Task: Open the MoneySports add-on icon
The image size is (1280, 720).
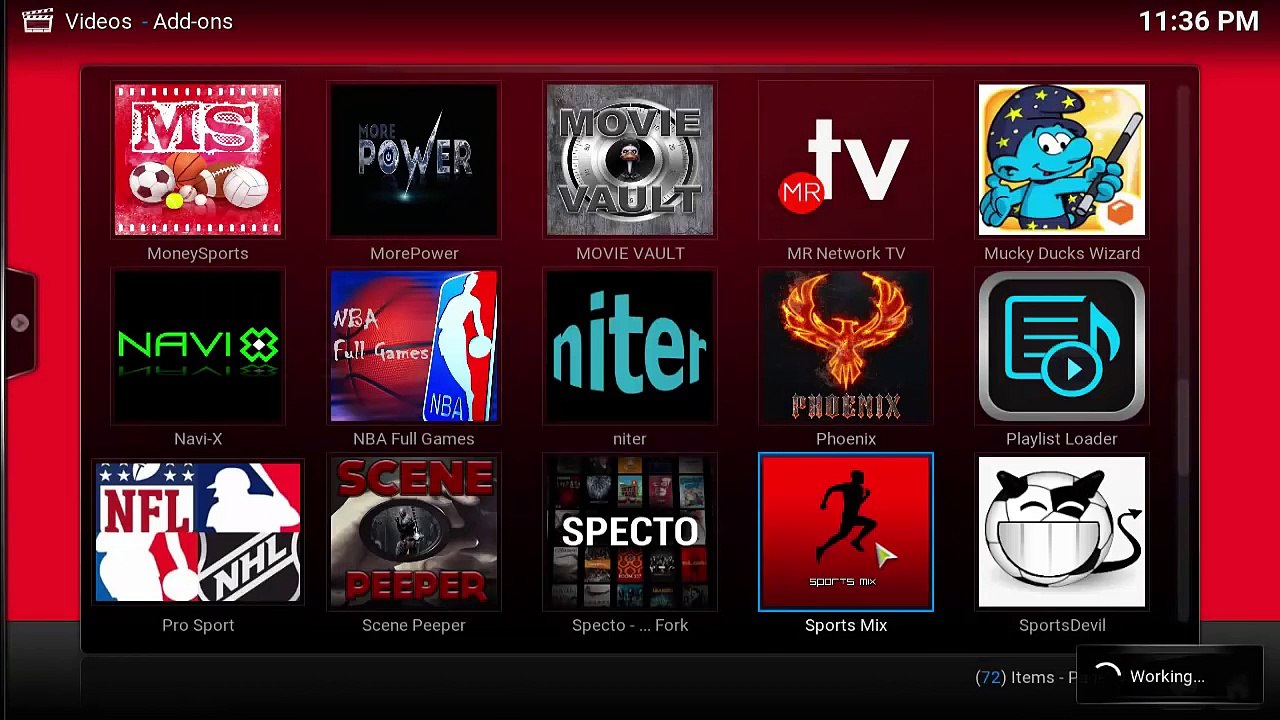Action: tap(198, 160)
